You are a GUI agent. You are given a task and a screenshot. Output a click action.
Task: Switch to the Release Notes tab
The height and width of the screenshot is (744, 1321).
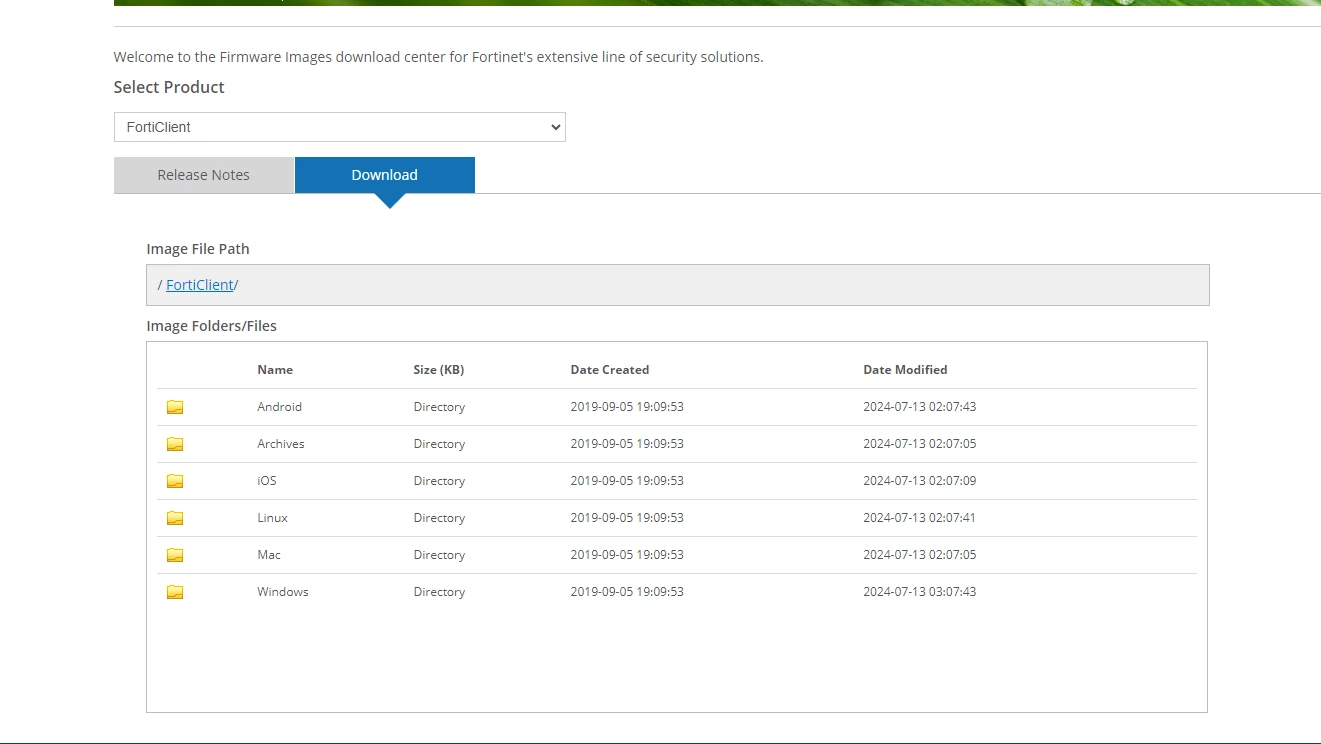(x=204, y=175)
